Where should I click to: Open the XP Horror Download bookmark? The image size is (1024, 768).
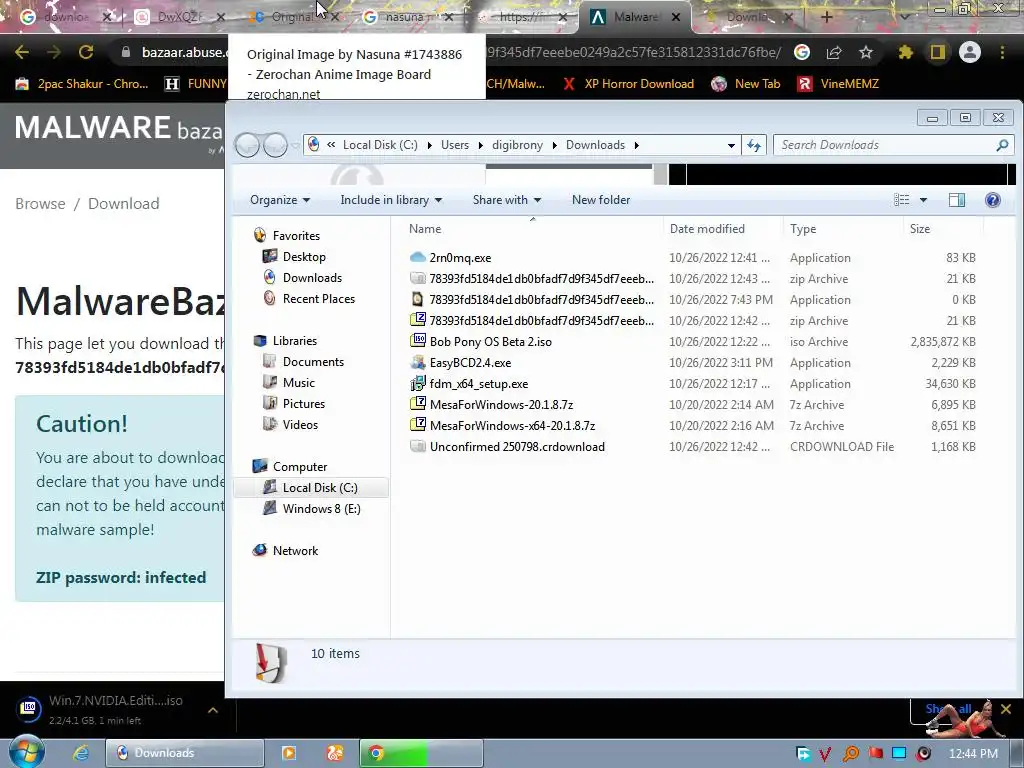coord(629,84)
